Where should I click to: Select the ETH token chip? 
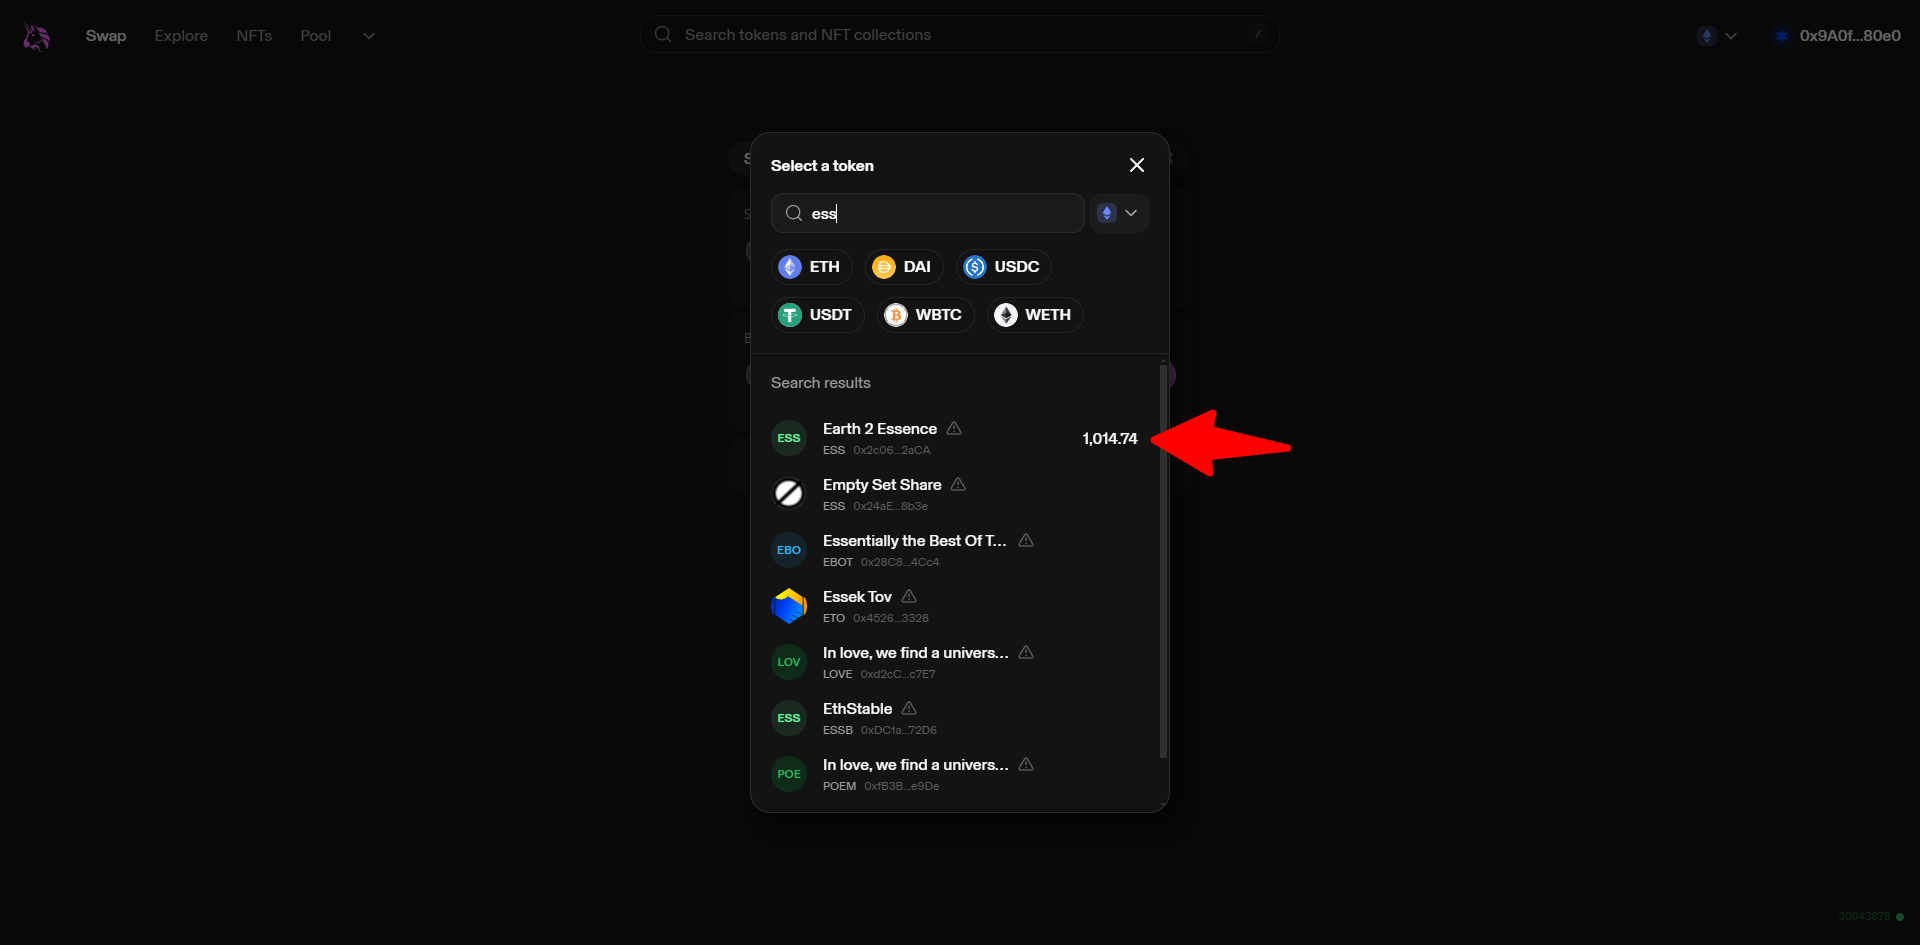811,267
